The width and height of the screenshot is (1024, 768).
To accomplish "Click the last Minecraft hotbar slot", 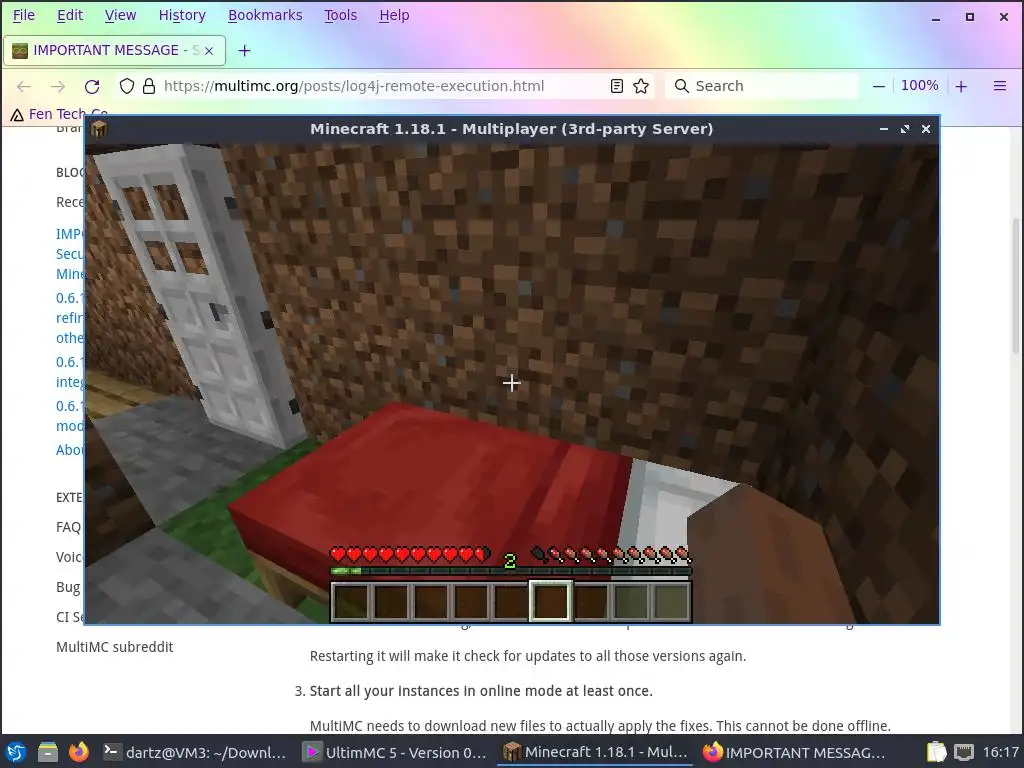I will pos(671,601).
